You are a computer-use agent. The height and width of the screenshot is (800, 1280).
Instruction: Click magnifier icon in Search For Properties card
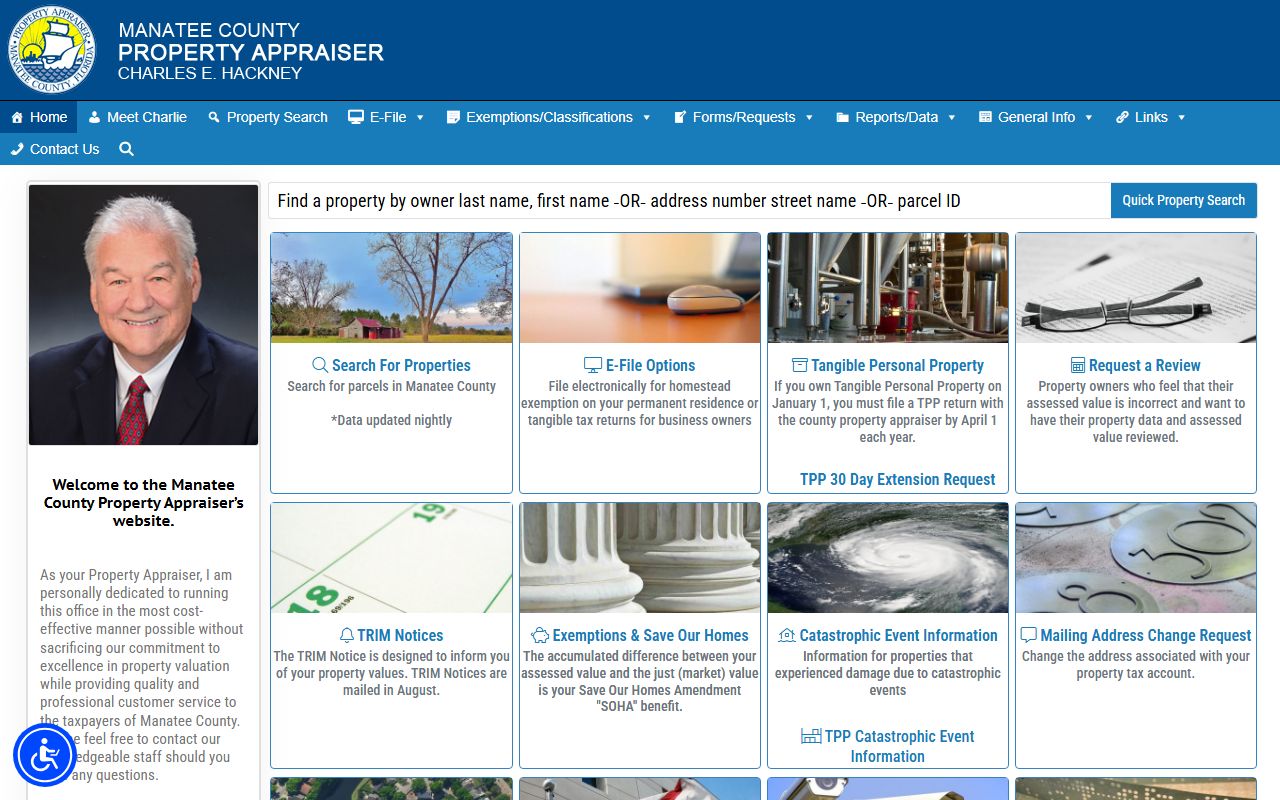(320, 365)
